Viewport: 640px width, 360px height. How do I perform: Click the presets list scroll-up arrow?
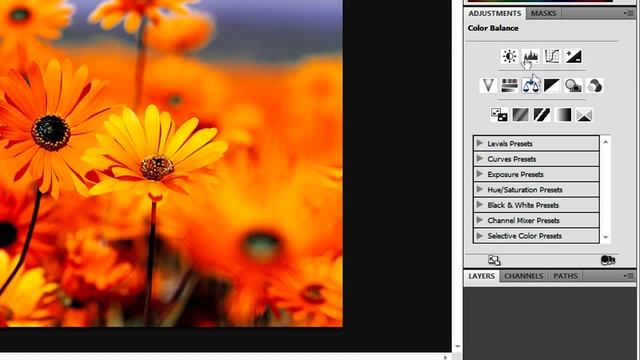pos(605,142)
